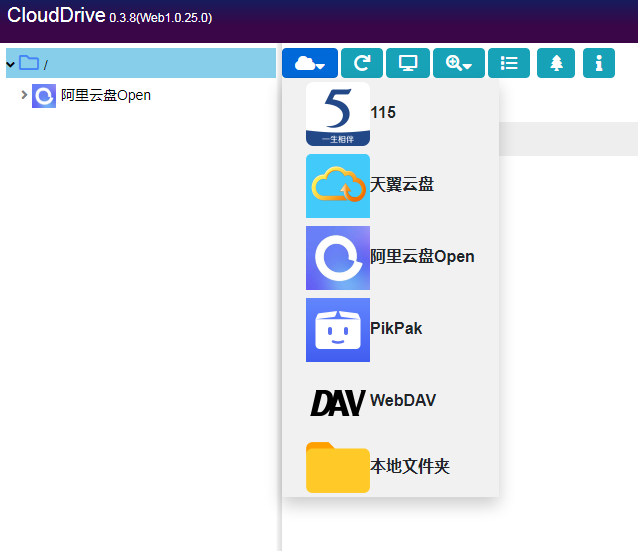Choose 阿里云盘Open from the dropdown menu
Screen dimensions: 638x551
422,256
